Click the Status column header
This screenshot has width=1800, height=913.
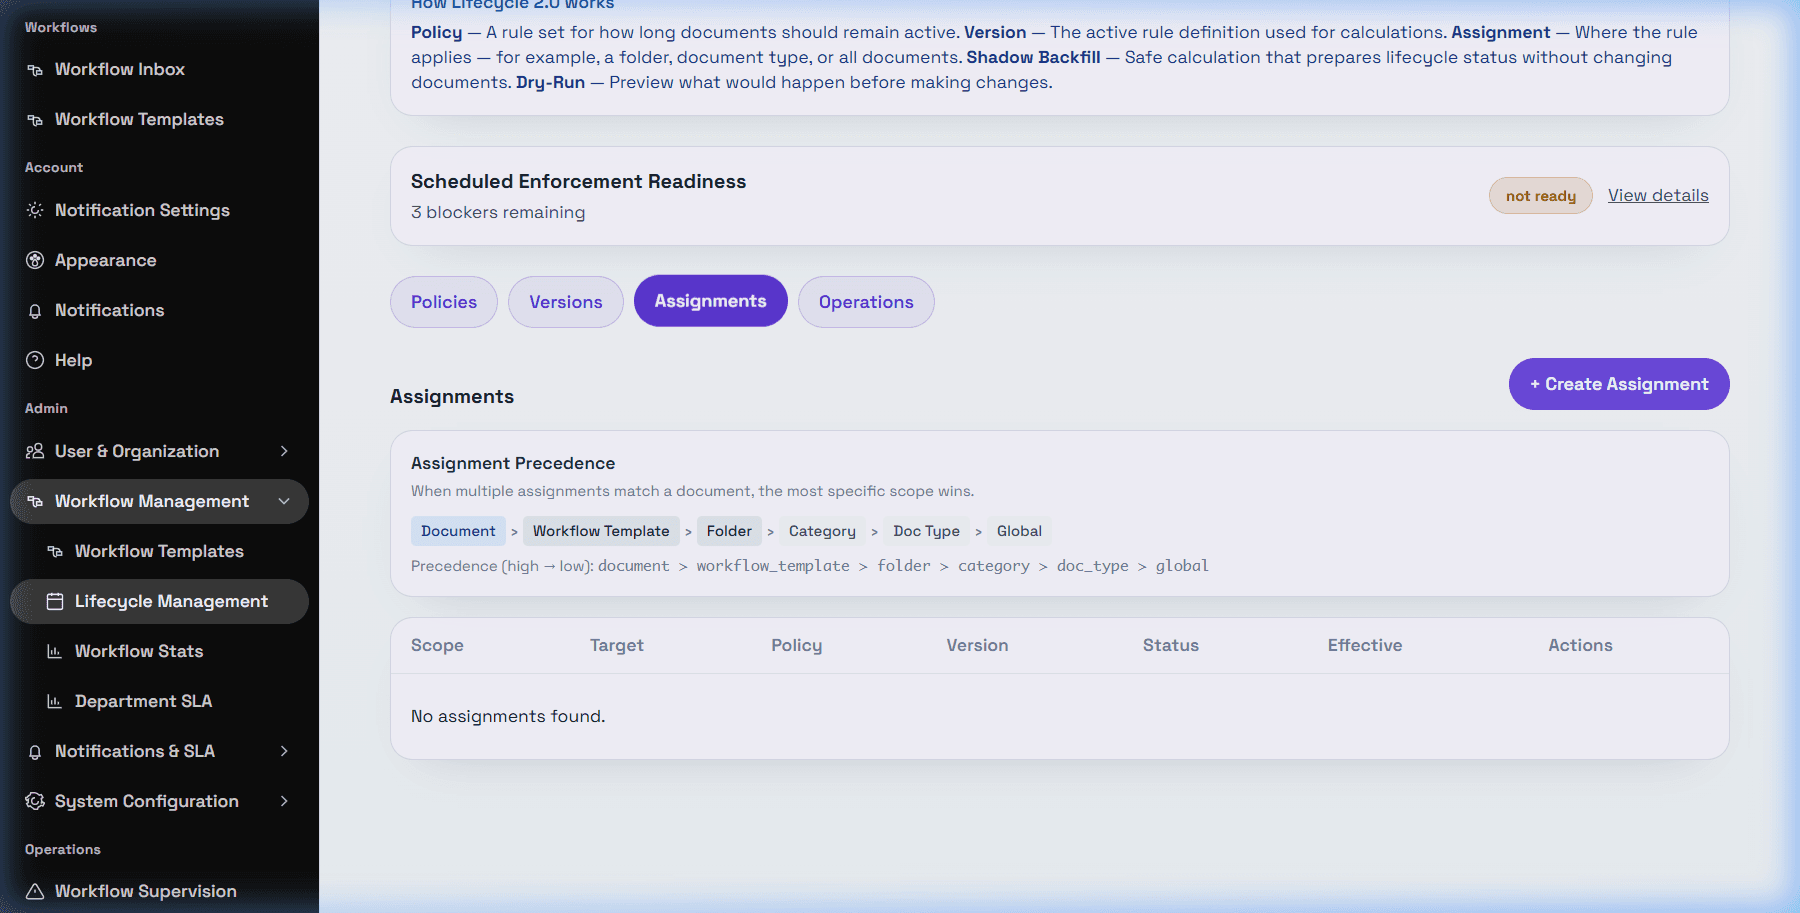click(x=1171, y=645)
